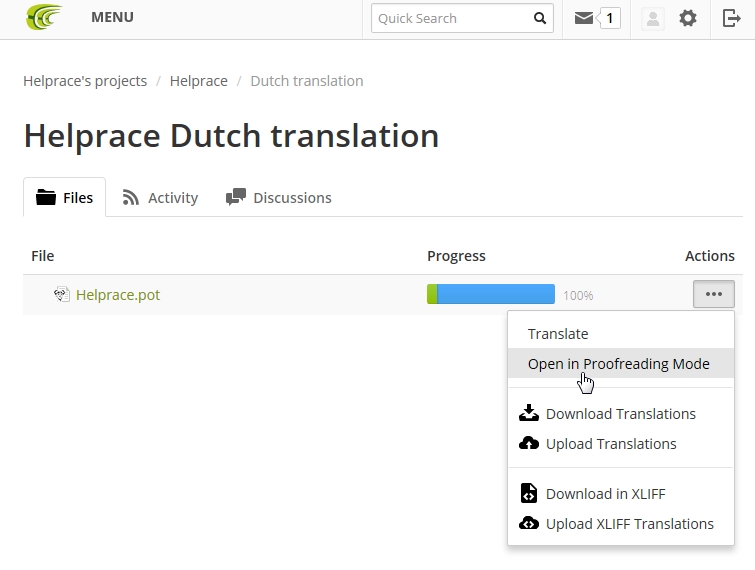Click the green logo in the header
Screen dimensions: 755x570
click(44, 17)
